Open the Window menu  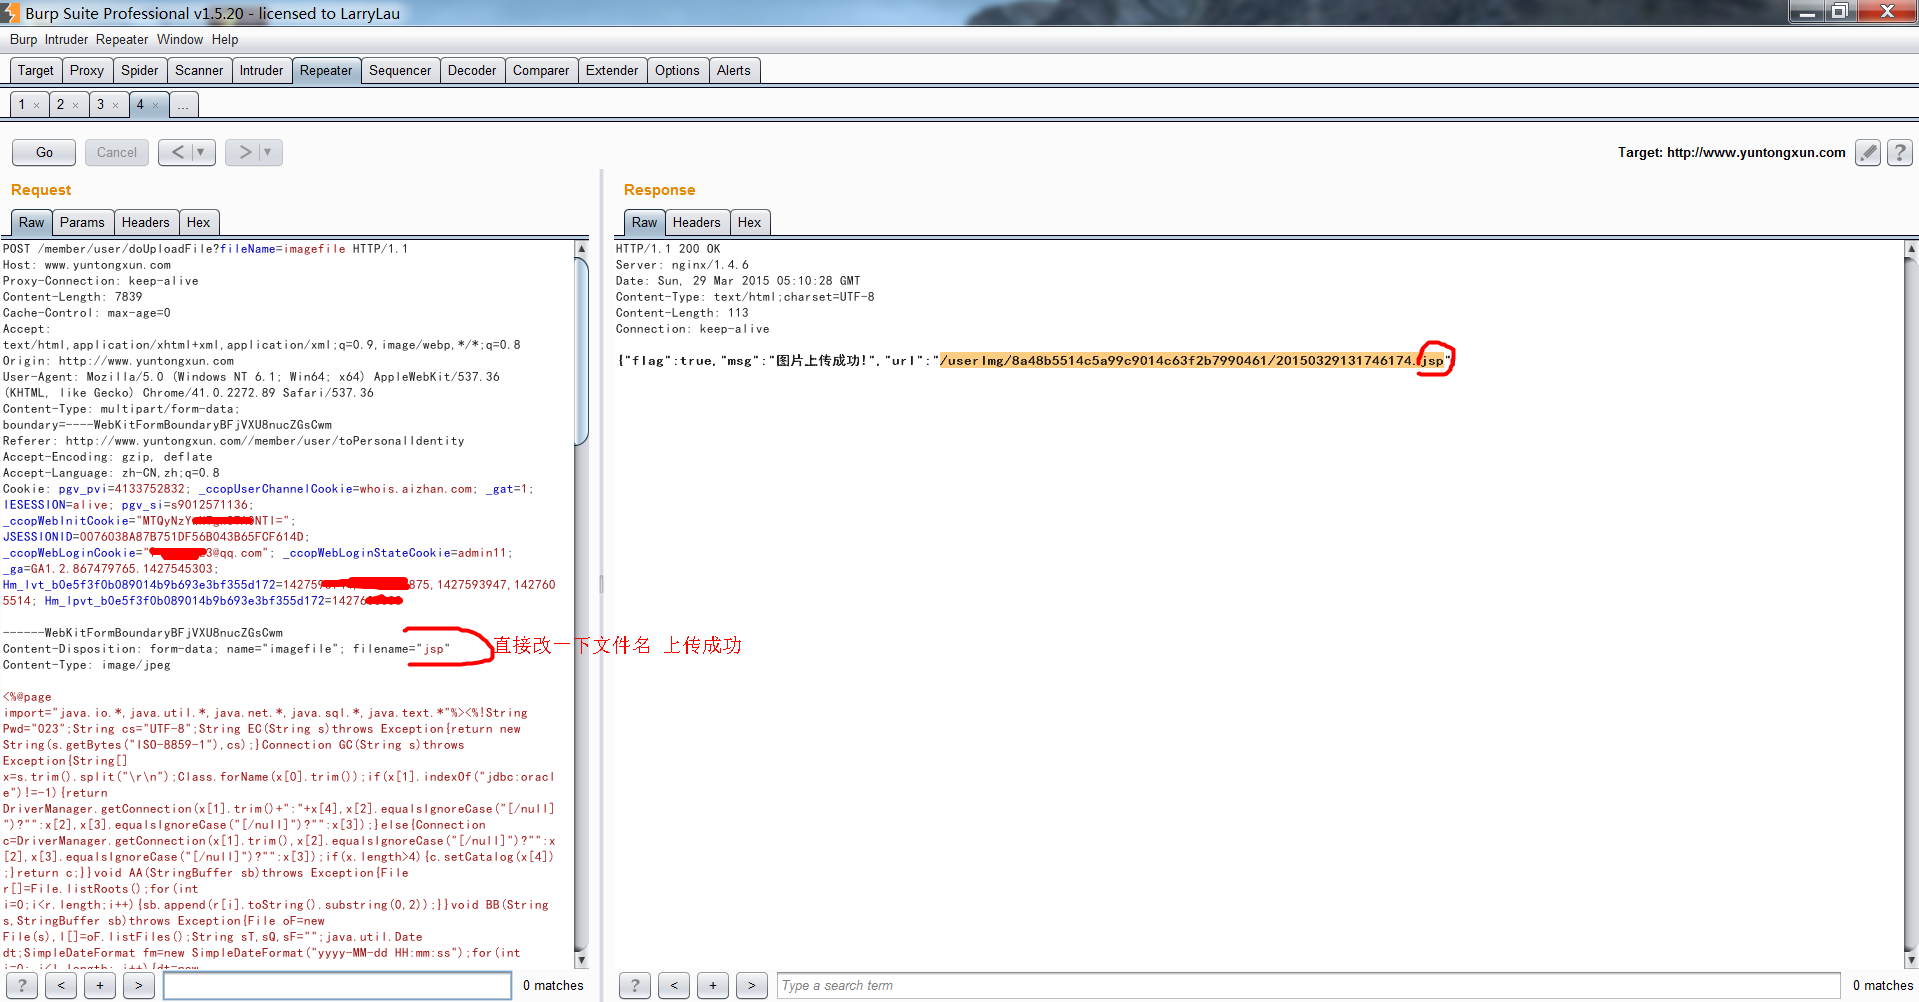[x=180, y=40]
